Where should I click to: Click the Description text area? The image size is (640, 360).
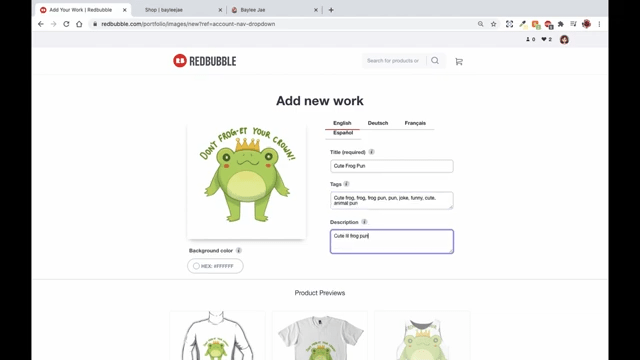391,241
